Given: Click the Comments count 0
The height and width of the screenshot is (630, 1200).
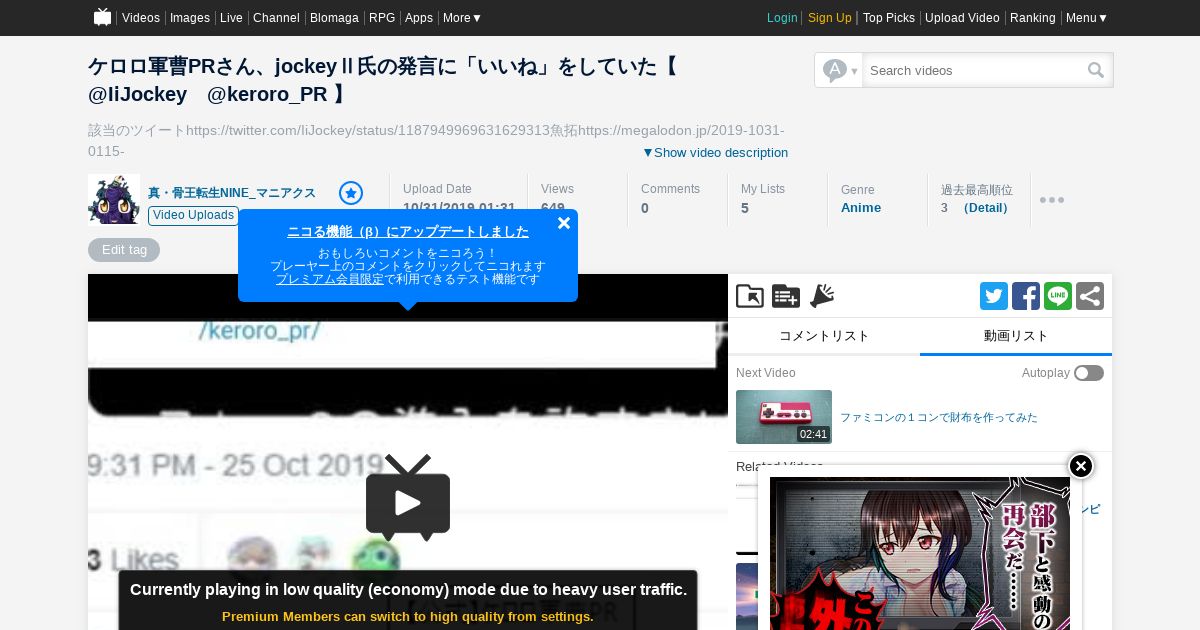Looking at the screenshot, I should coord(645,208).
